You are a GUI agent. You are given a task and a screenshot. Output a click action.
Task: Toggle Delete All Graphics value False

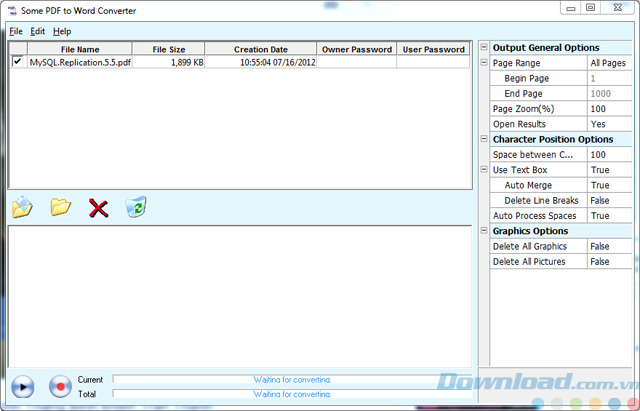610,246
